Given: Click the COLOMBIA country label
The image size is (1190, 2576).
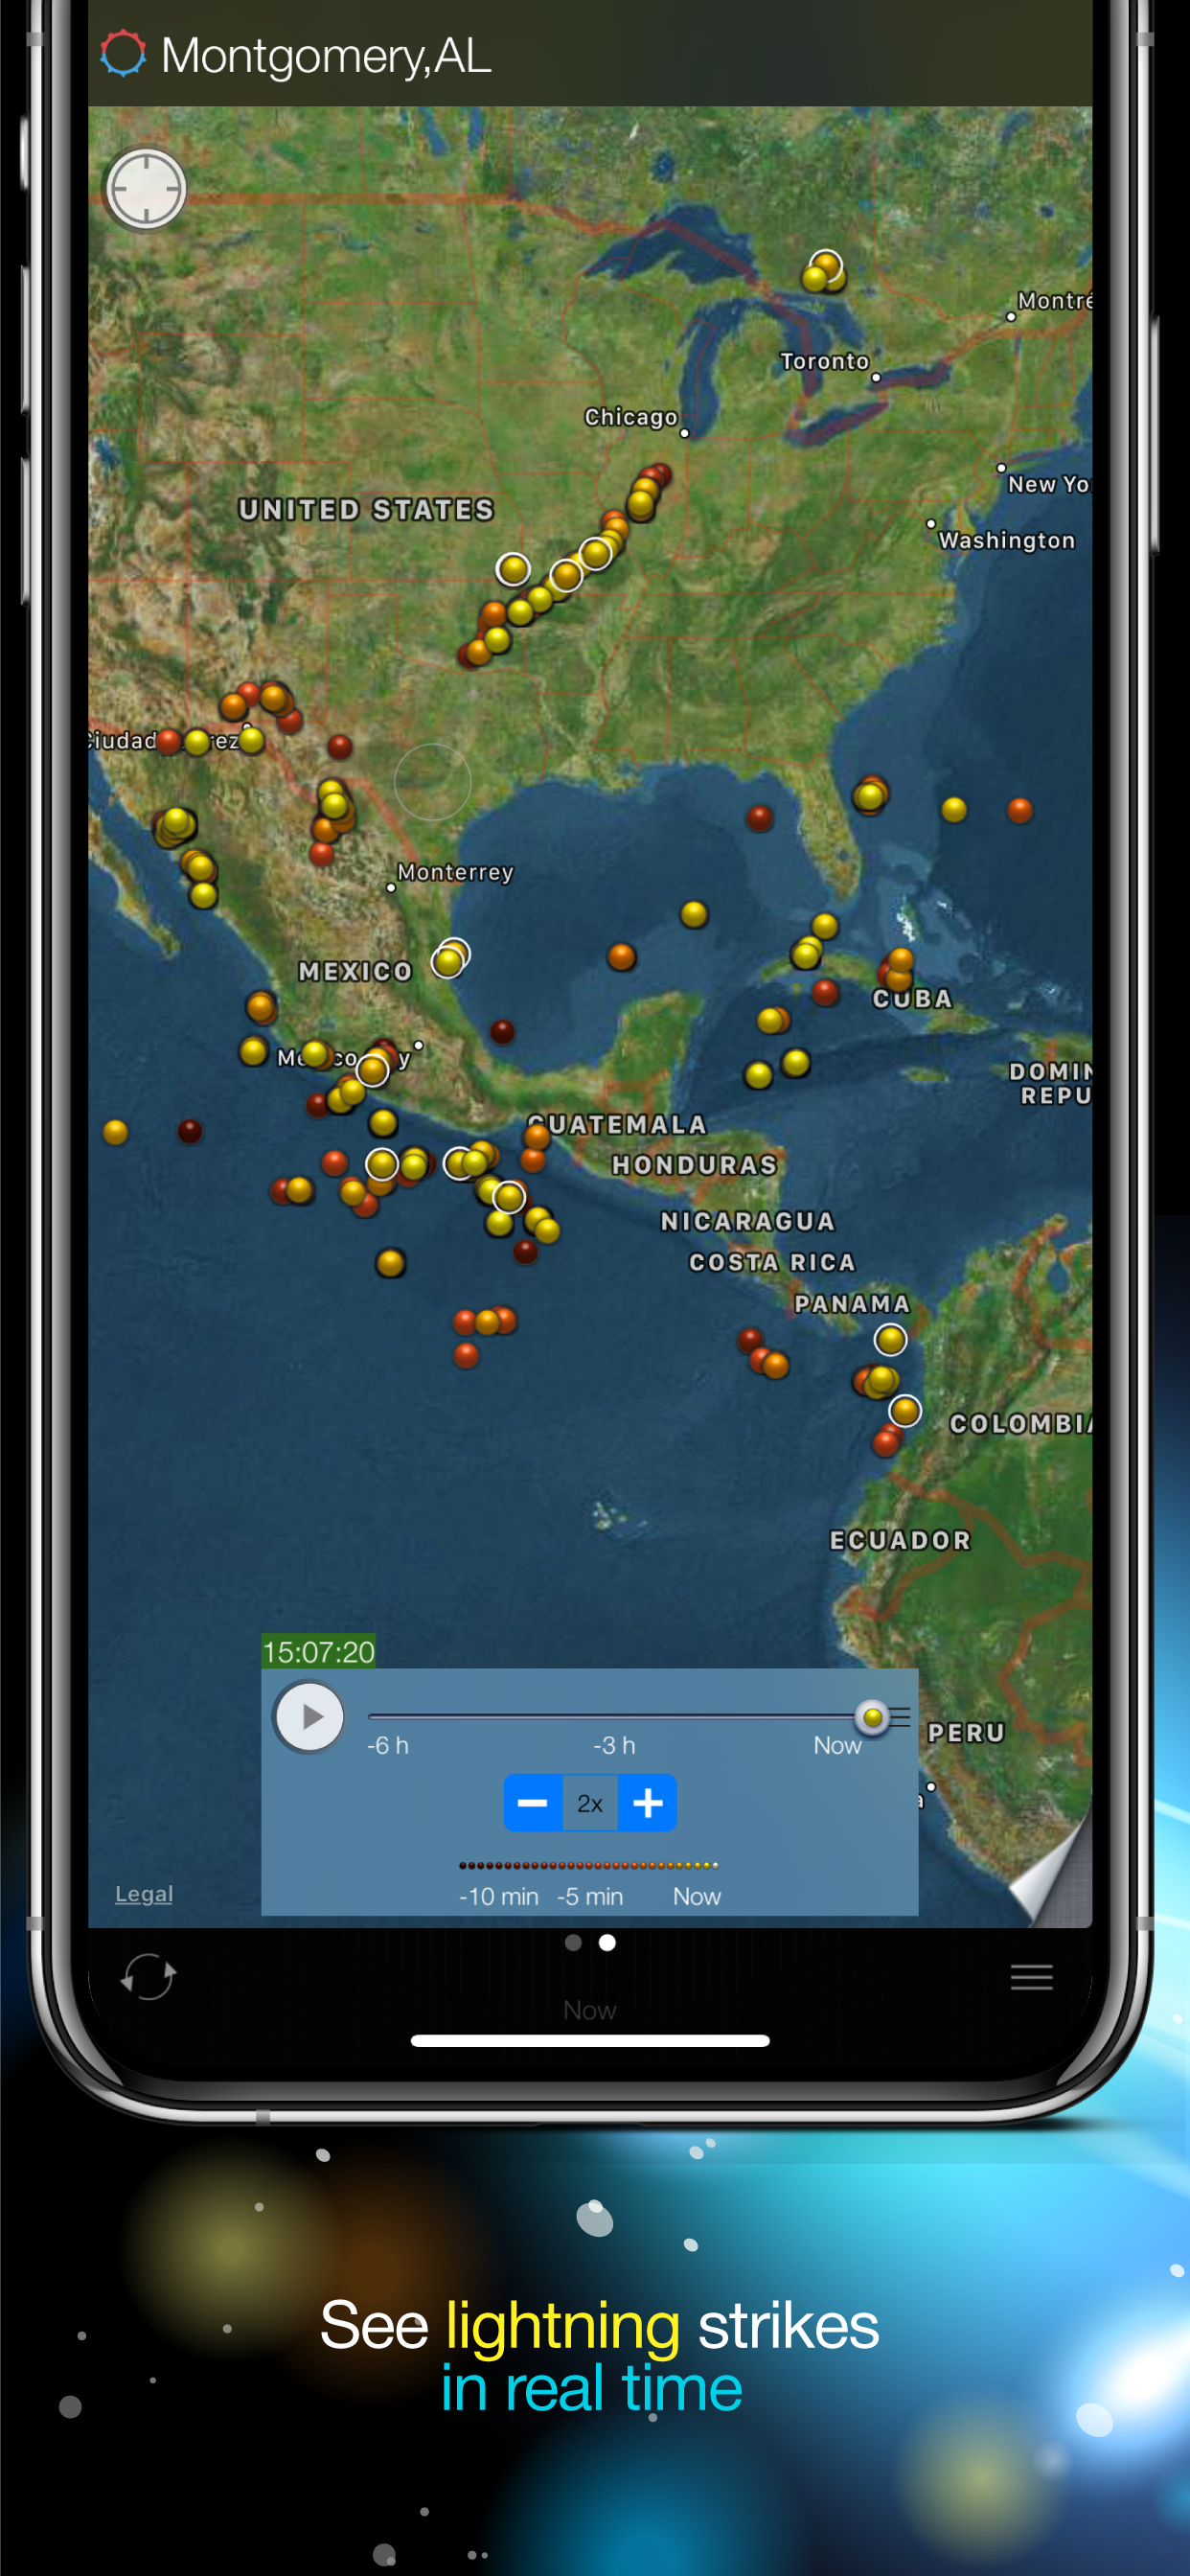Looking at the screenshot, I should click(1020, 1423).
